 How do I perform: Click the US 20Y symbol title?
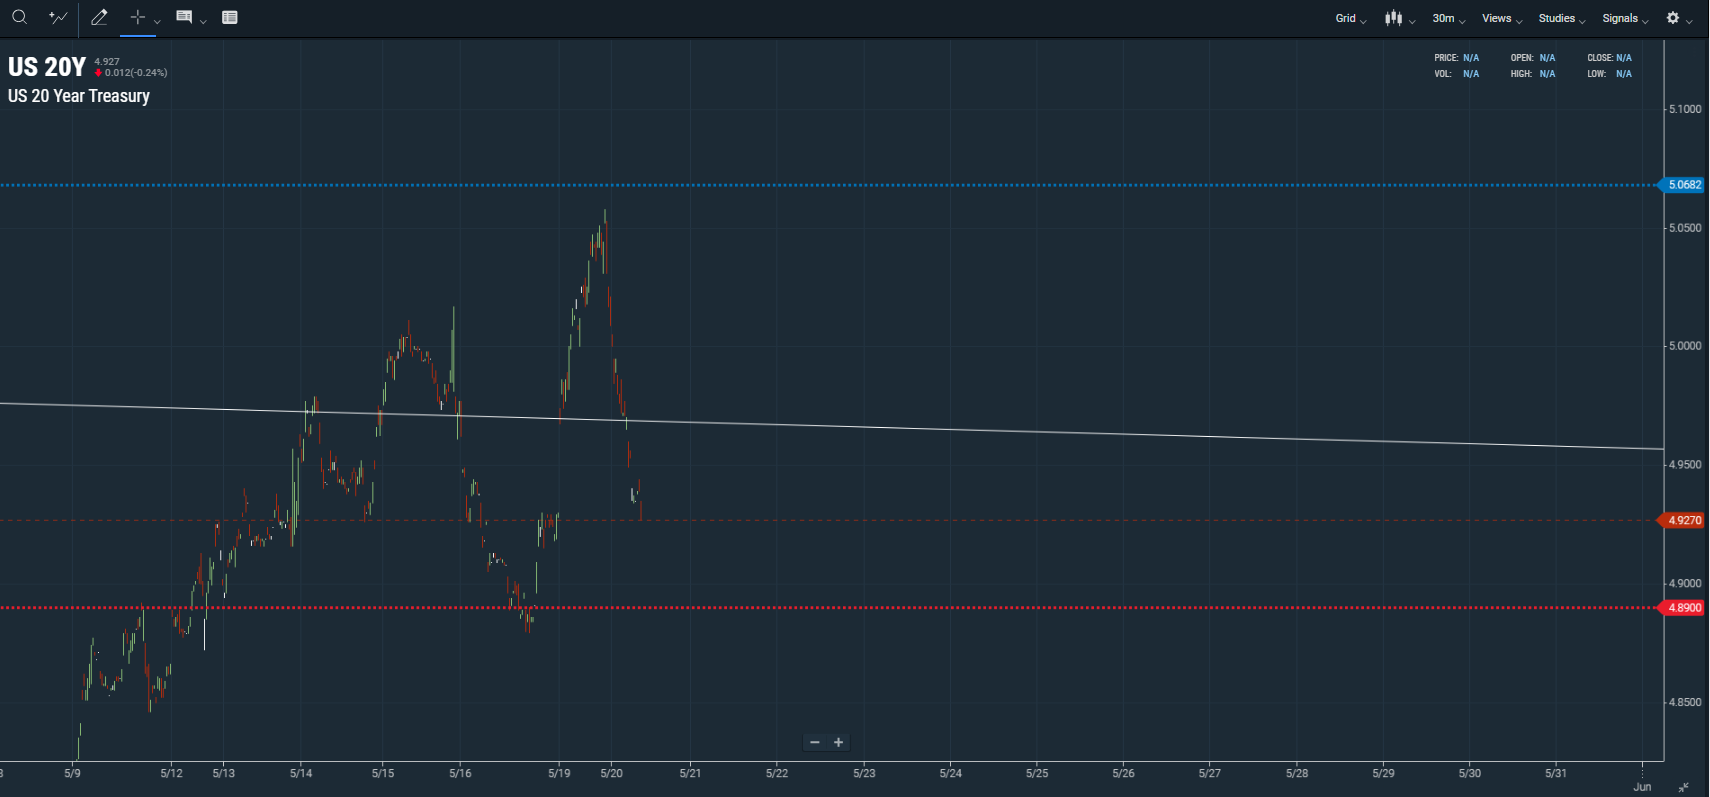click(x=47, y=67)
